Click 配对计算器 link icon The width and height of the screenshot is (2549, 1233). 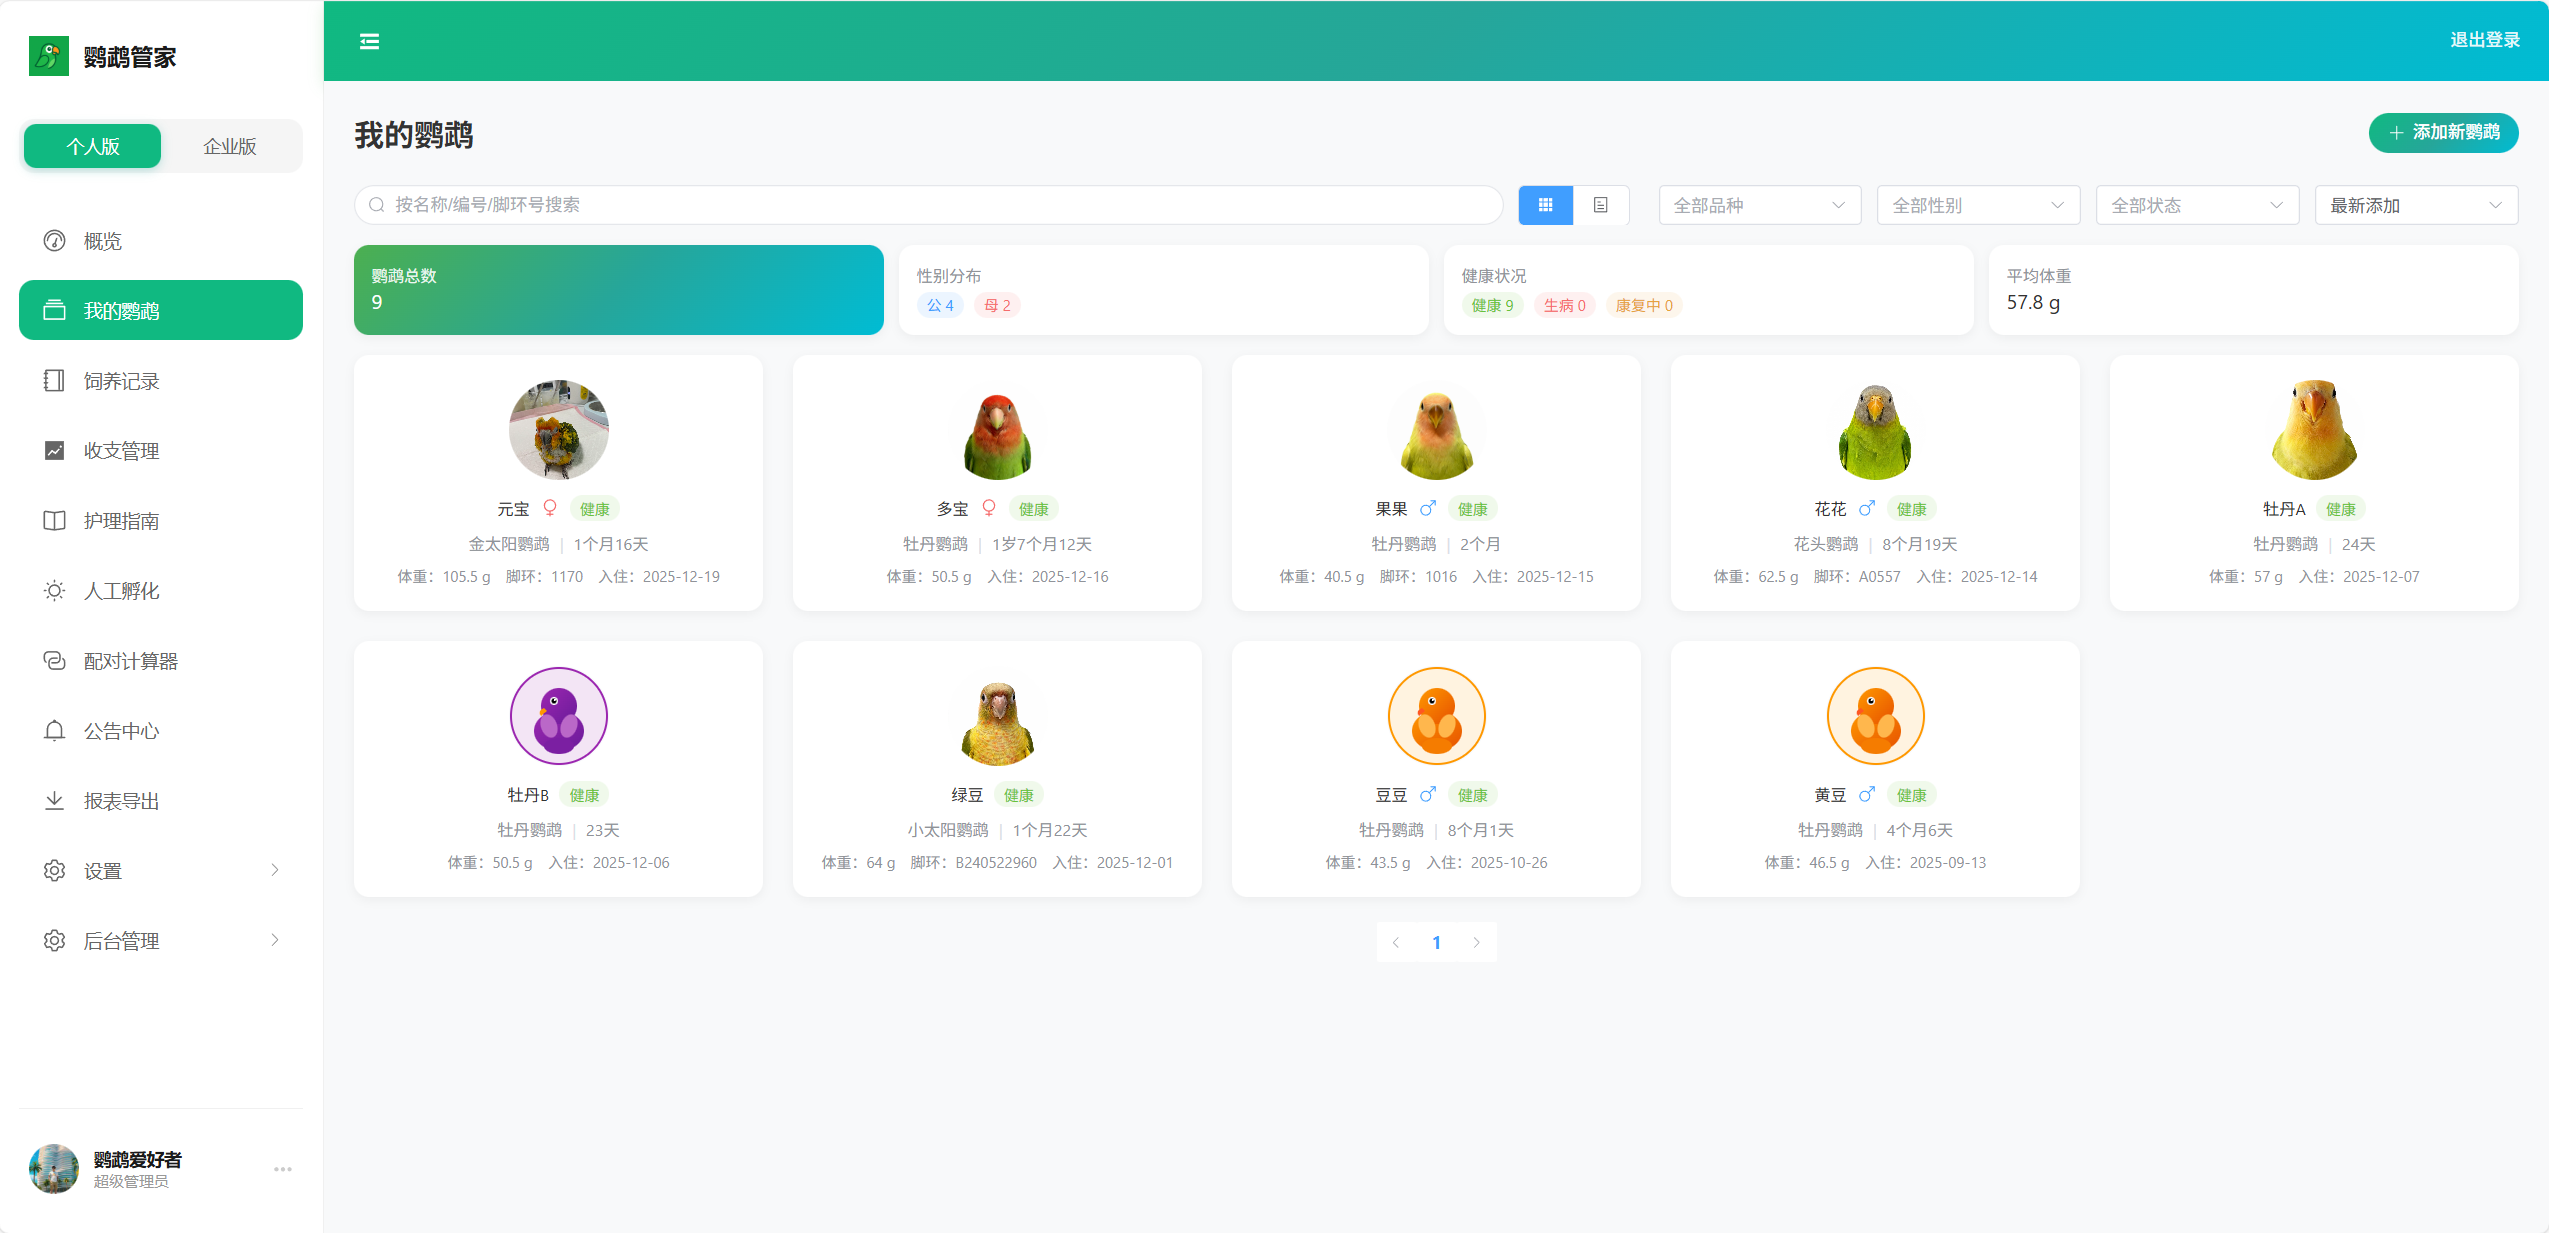(55, 661)
